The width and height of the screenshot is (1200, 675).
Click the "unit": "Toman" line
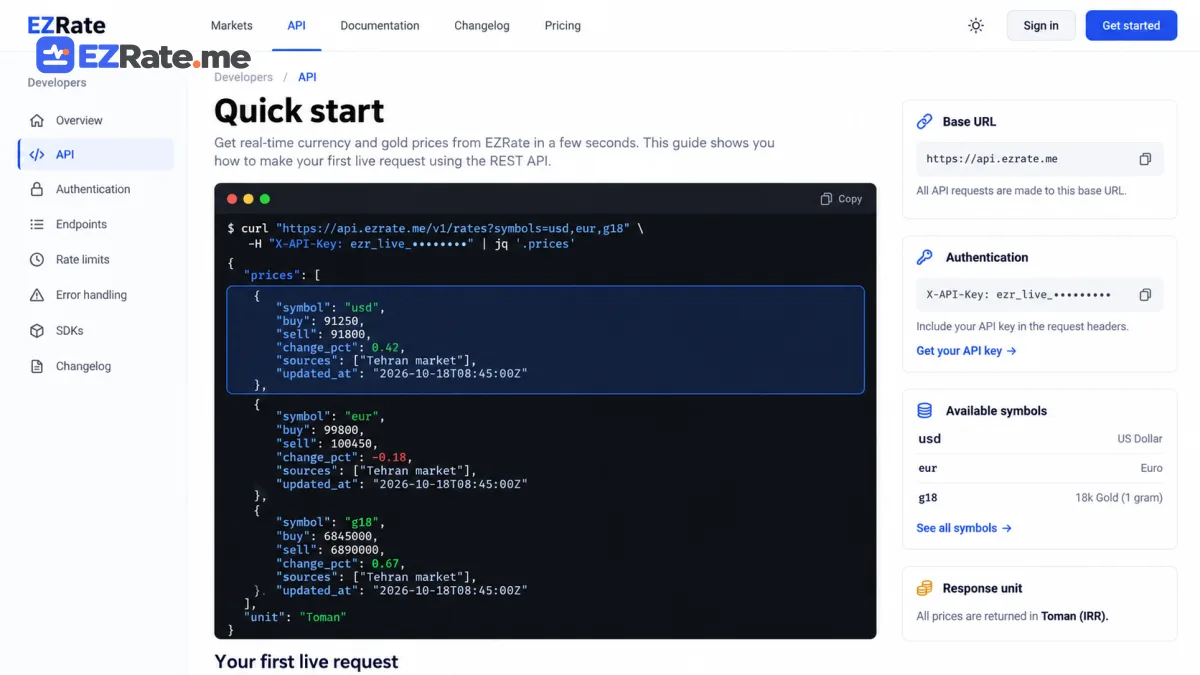point(295,617)
